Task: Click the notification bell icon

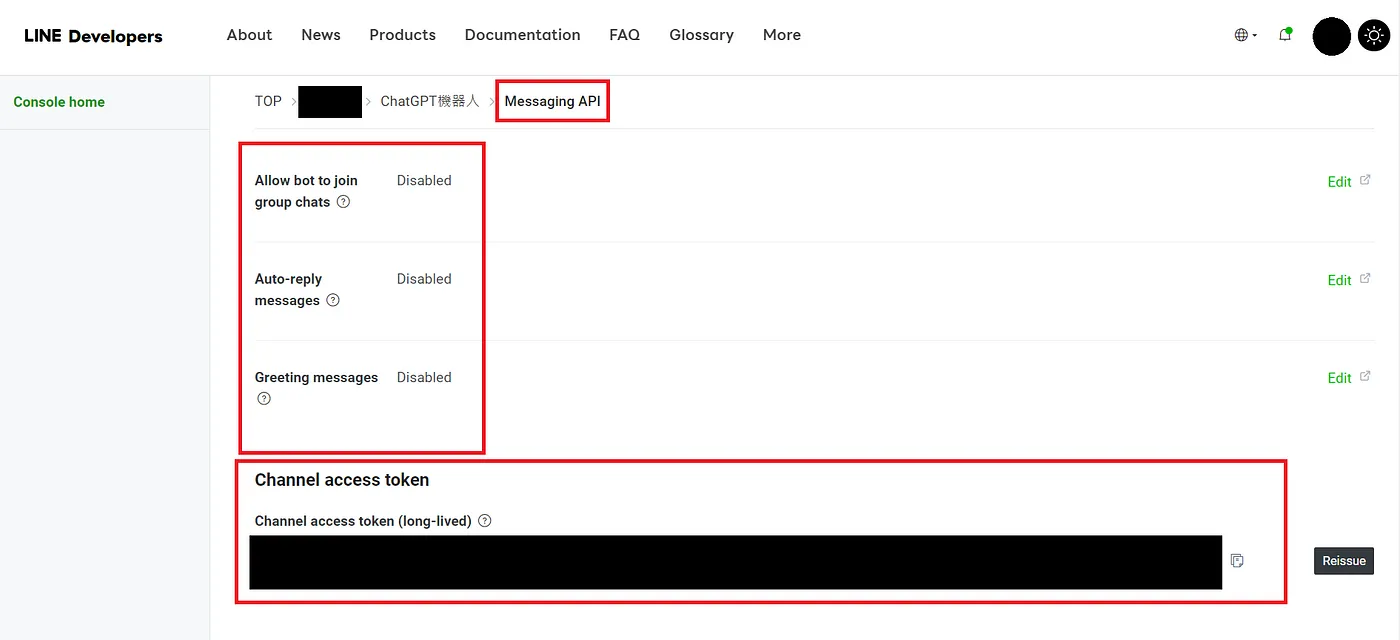Action: pyautogui.click(x=1285, y=35)
